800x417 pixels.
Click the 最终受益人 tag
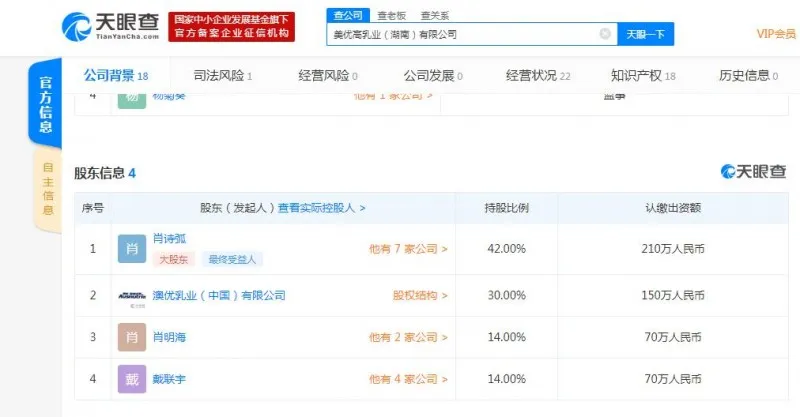click(232, 259)
